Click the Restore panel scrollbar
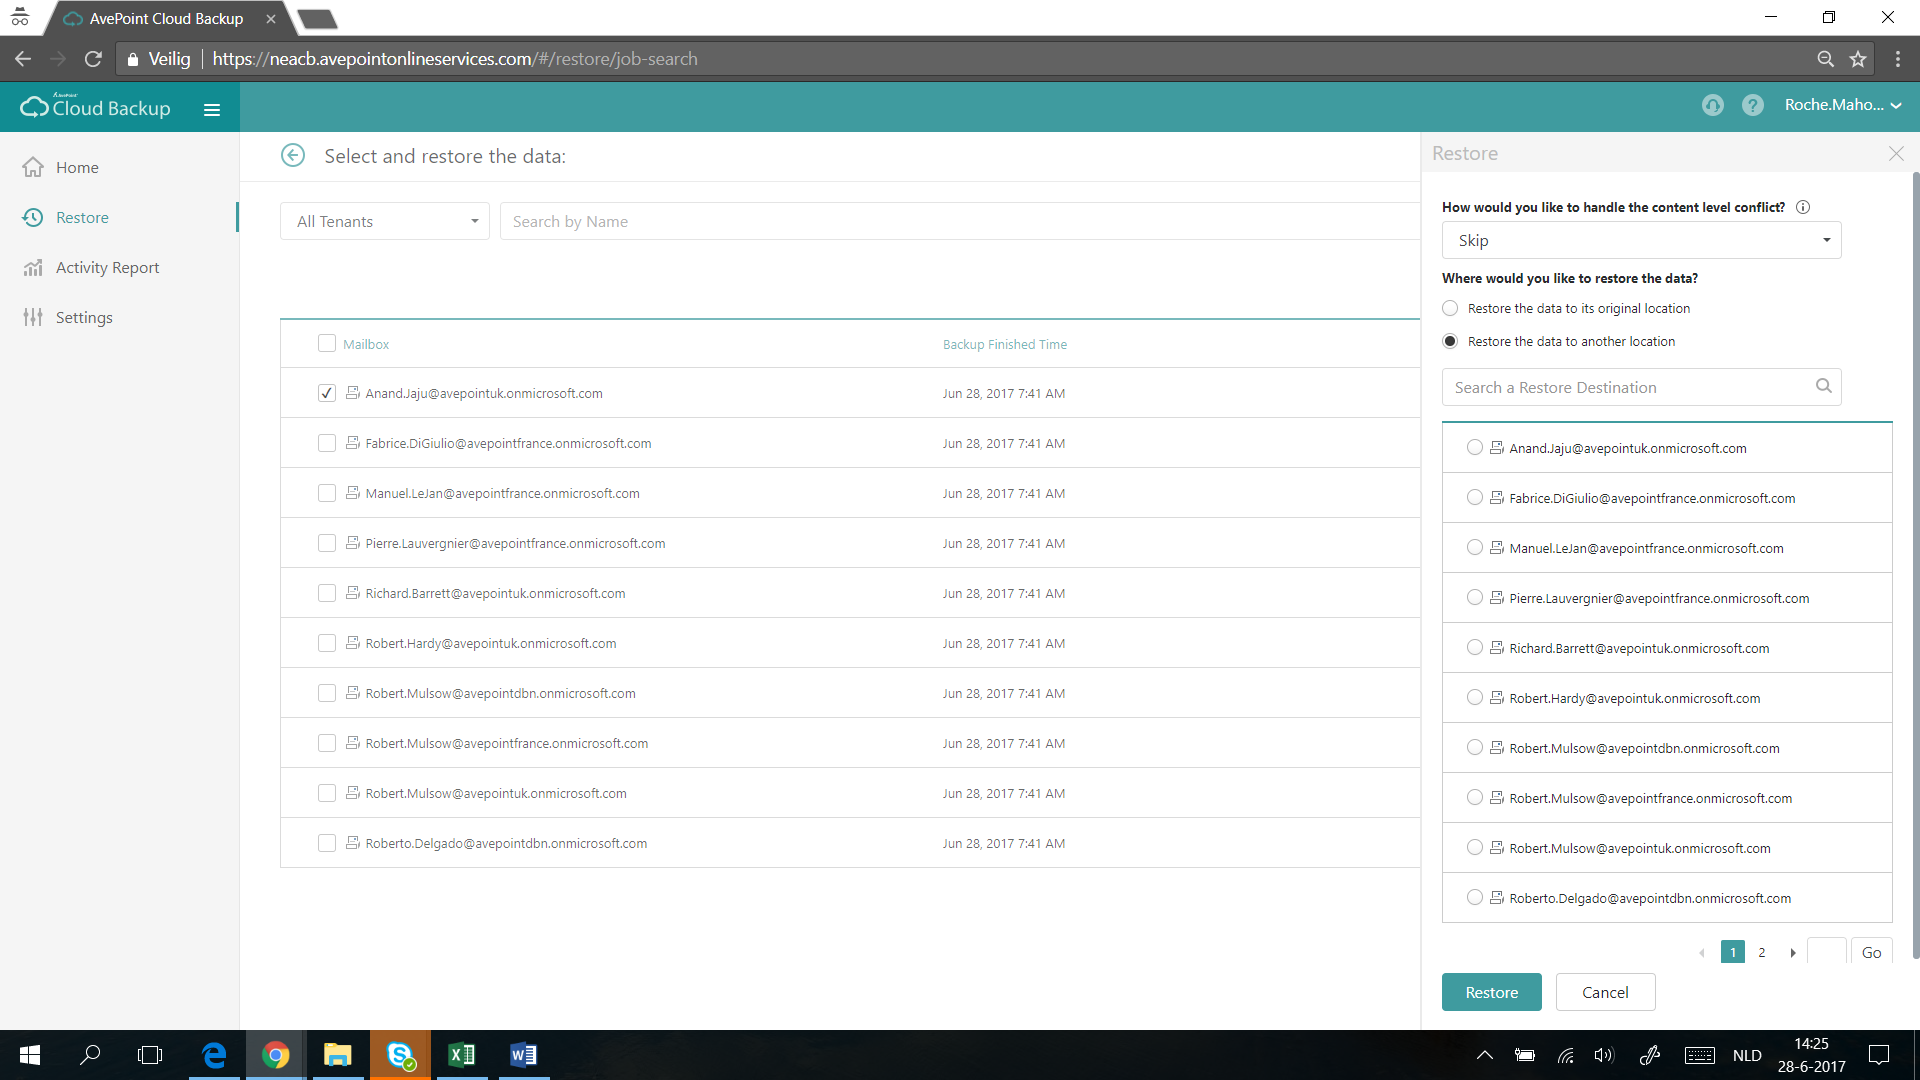Image resolution: width=1920 pixels, height=1080 pixels. (1915, 565)
